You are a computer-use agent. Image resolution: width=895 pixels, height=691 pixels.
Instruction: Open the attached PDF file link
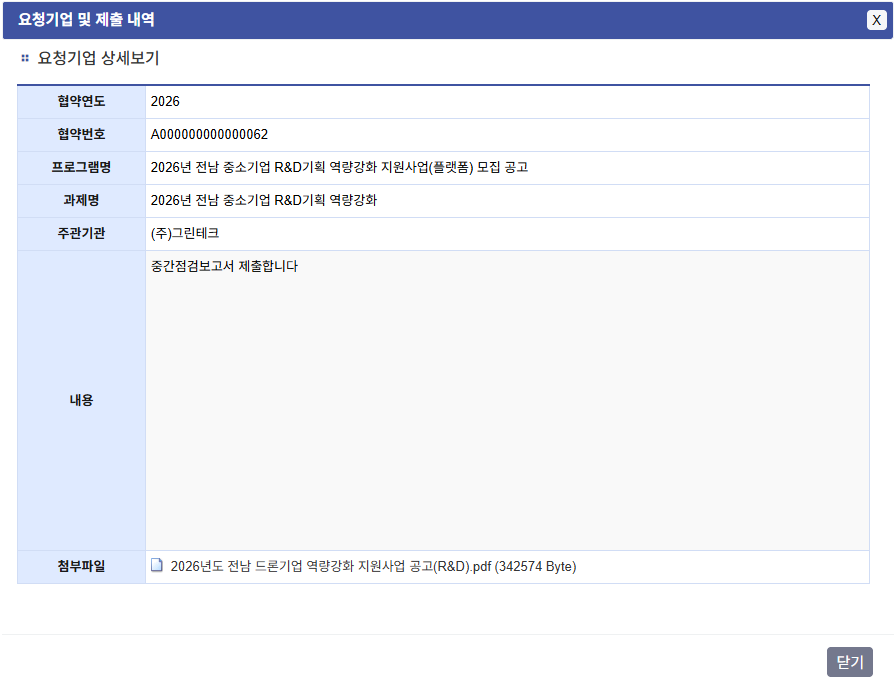click(x=373, y=566)
